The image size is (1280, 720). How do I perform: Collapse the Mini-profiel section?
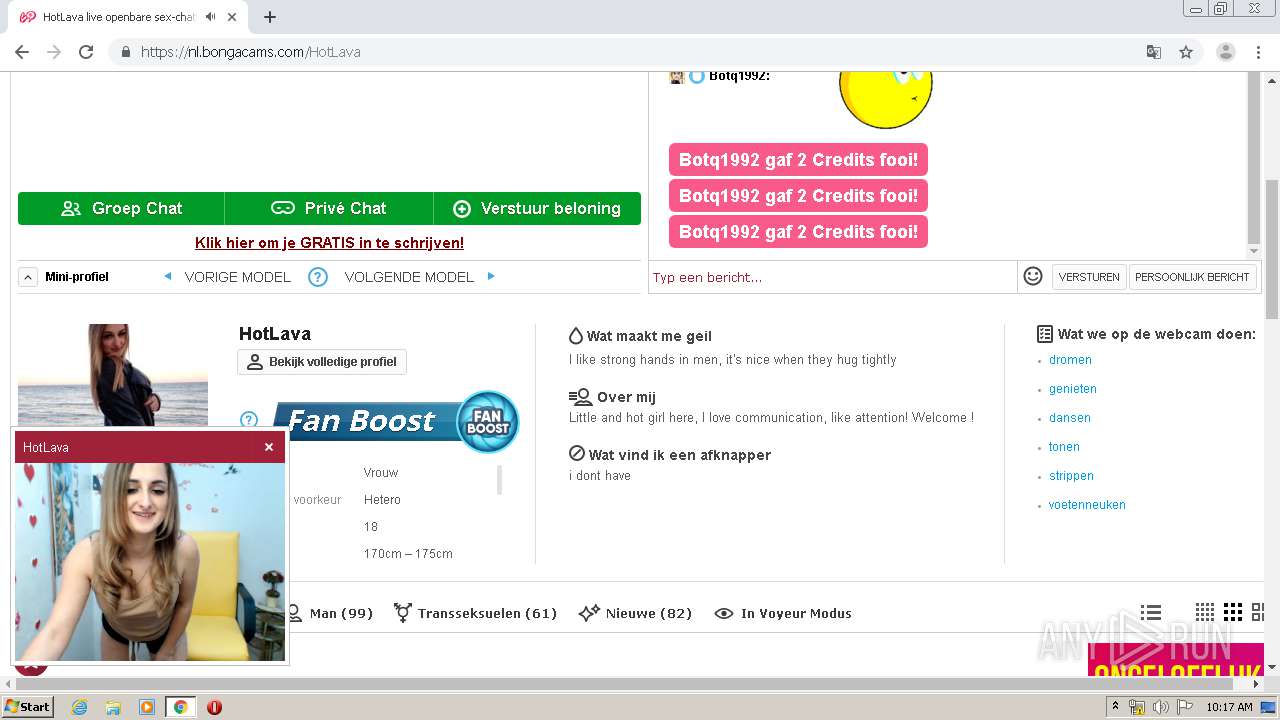(x=29, y=277)
